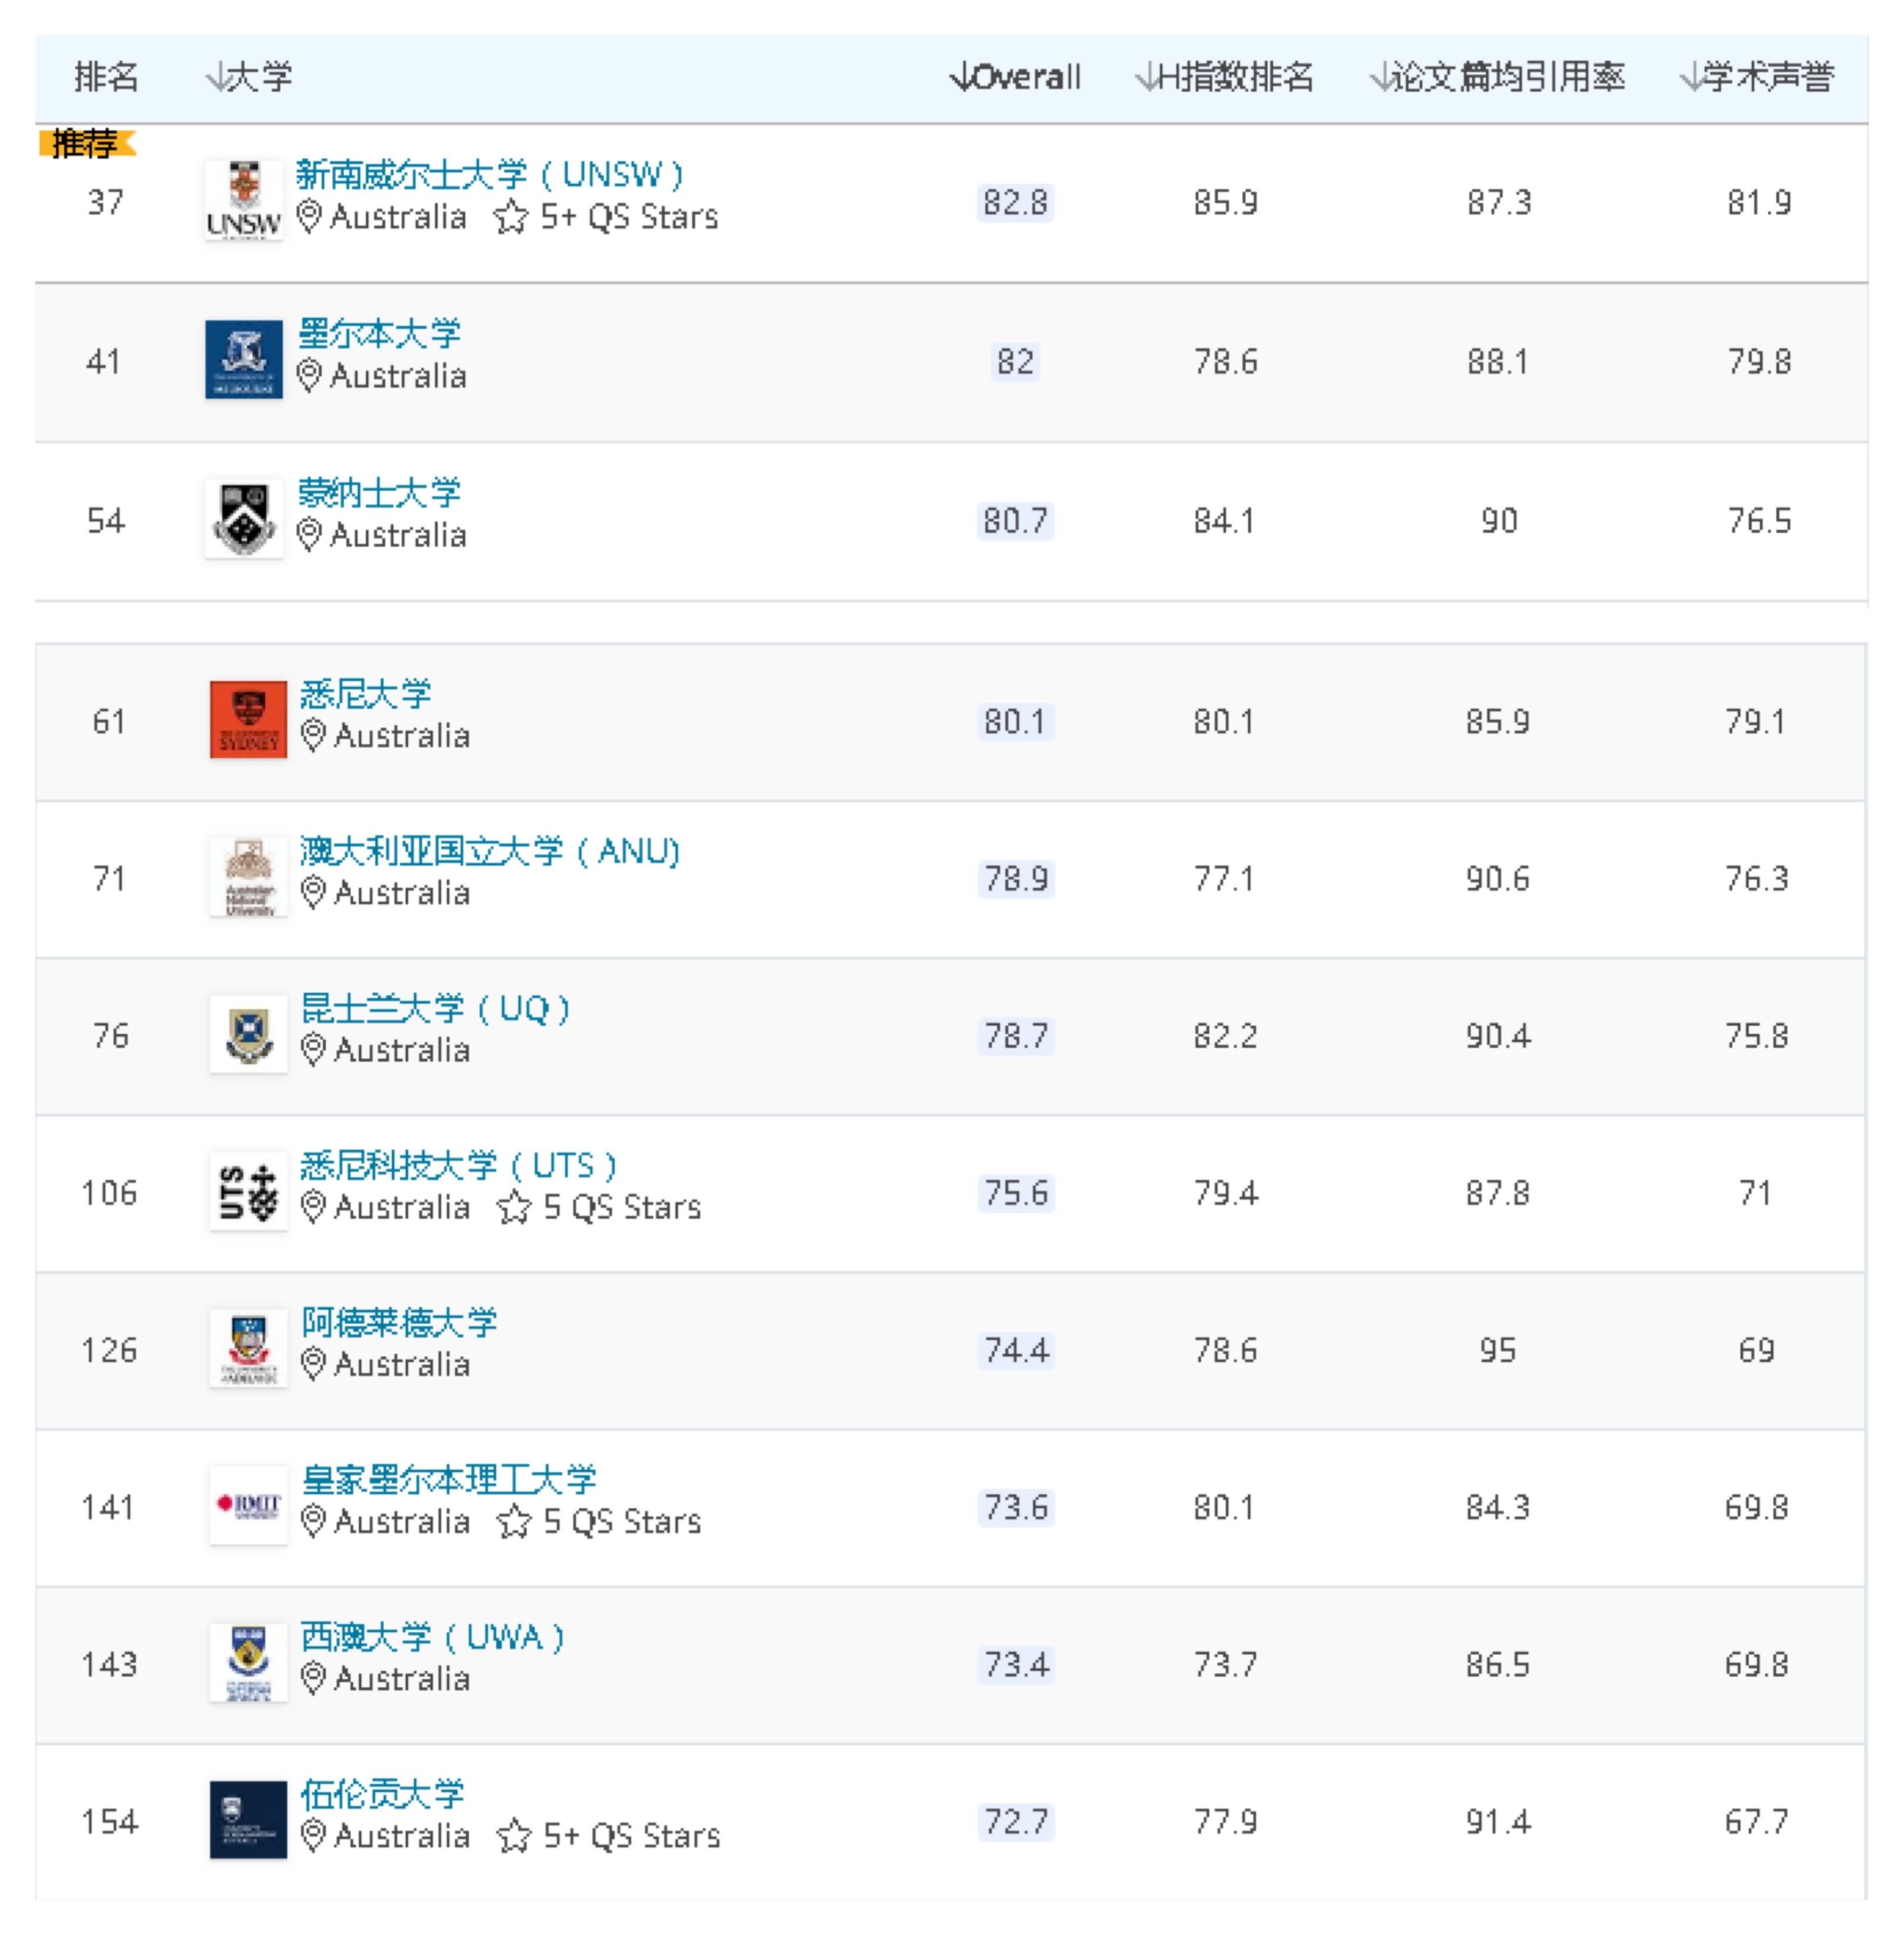Click the Monash University crest logo

click(x=243, y=518)
